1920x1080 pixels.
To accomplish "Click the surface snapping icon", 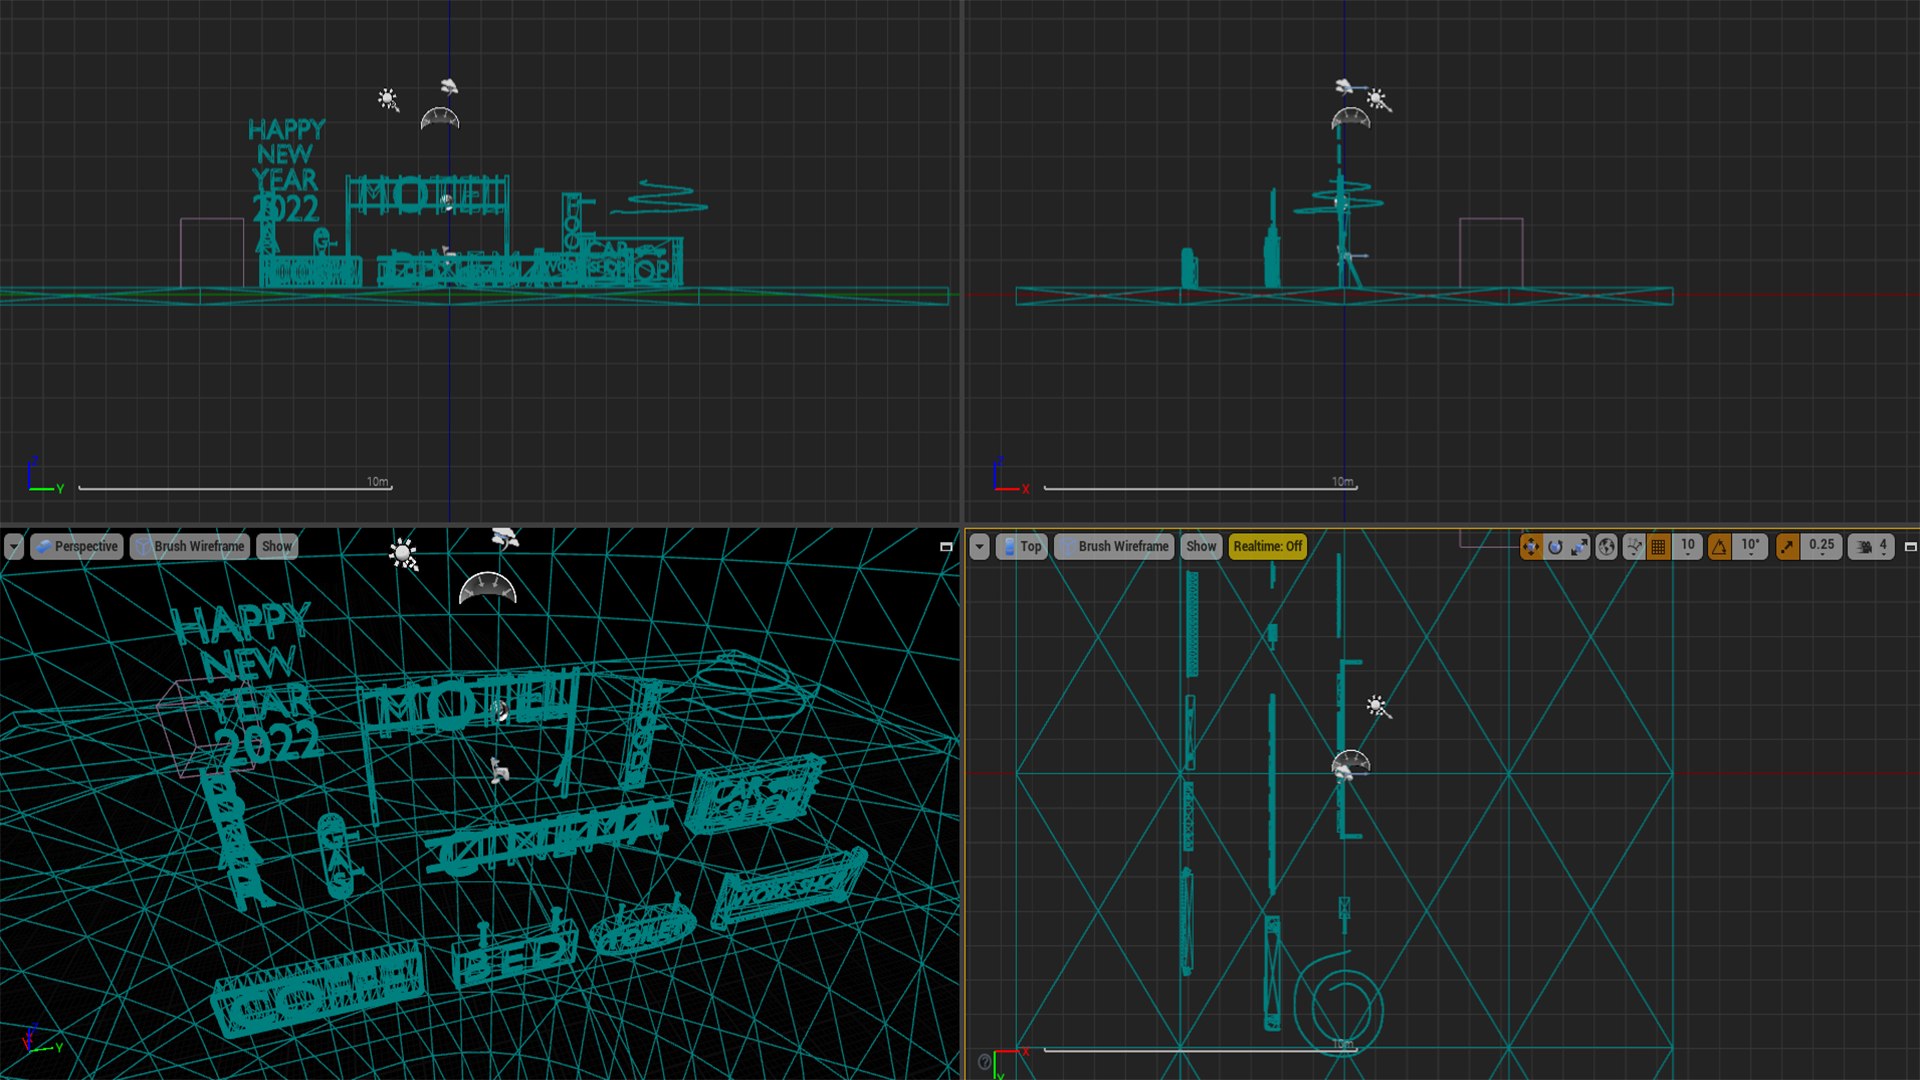I will (x=1634, y=546).
